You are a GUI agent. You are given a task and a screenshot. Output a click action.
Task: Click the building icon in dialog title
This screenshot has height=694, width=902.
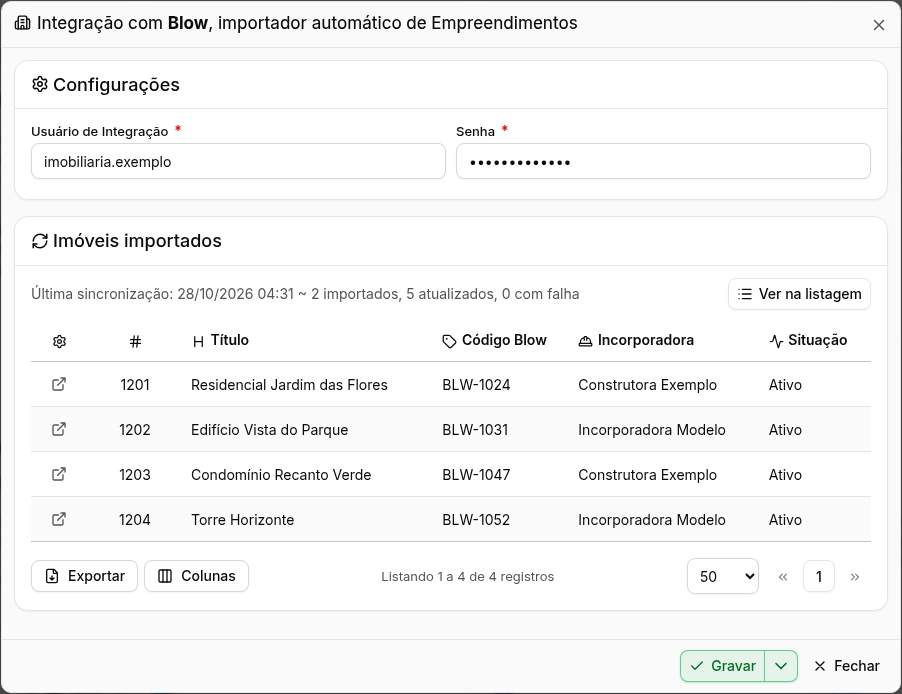[x=22, y=23]
